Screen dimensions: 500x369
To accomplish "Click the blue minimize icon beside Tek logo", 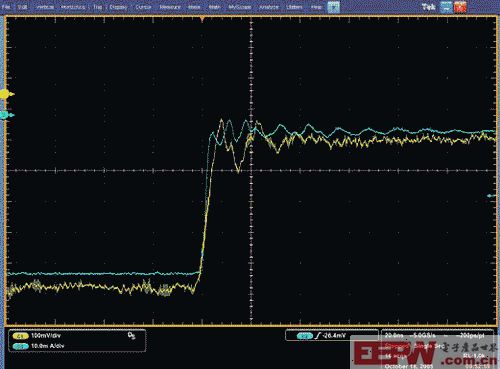I will click(x=446, y=7).
